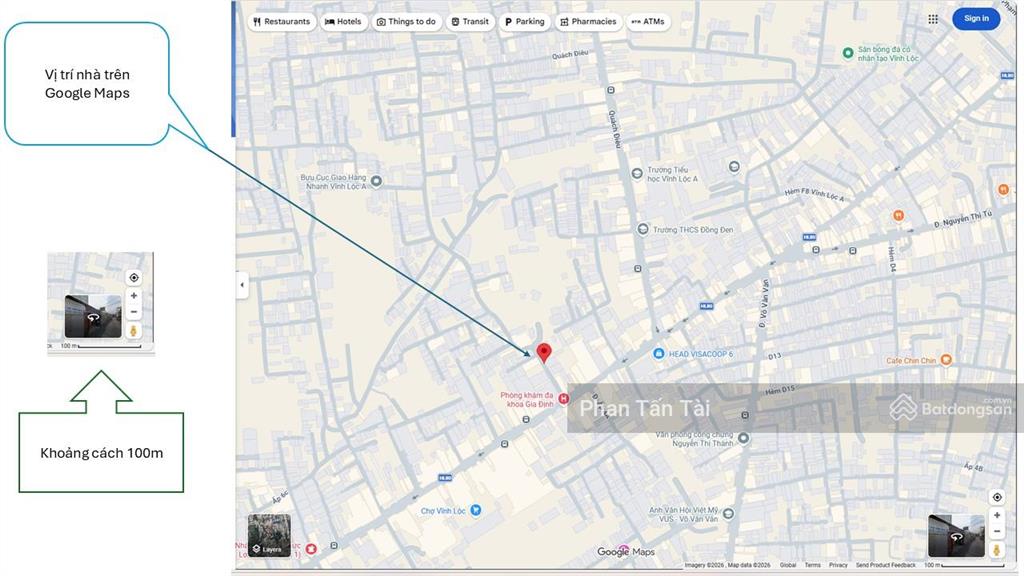Zoom in with the plus button on main map
Image resolution: width=1024 pixels, height=576 pixels.
coord(996,515)
